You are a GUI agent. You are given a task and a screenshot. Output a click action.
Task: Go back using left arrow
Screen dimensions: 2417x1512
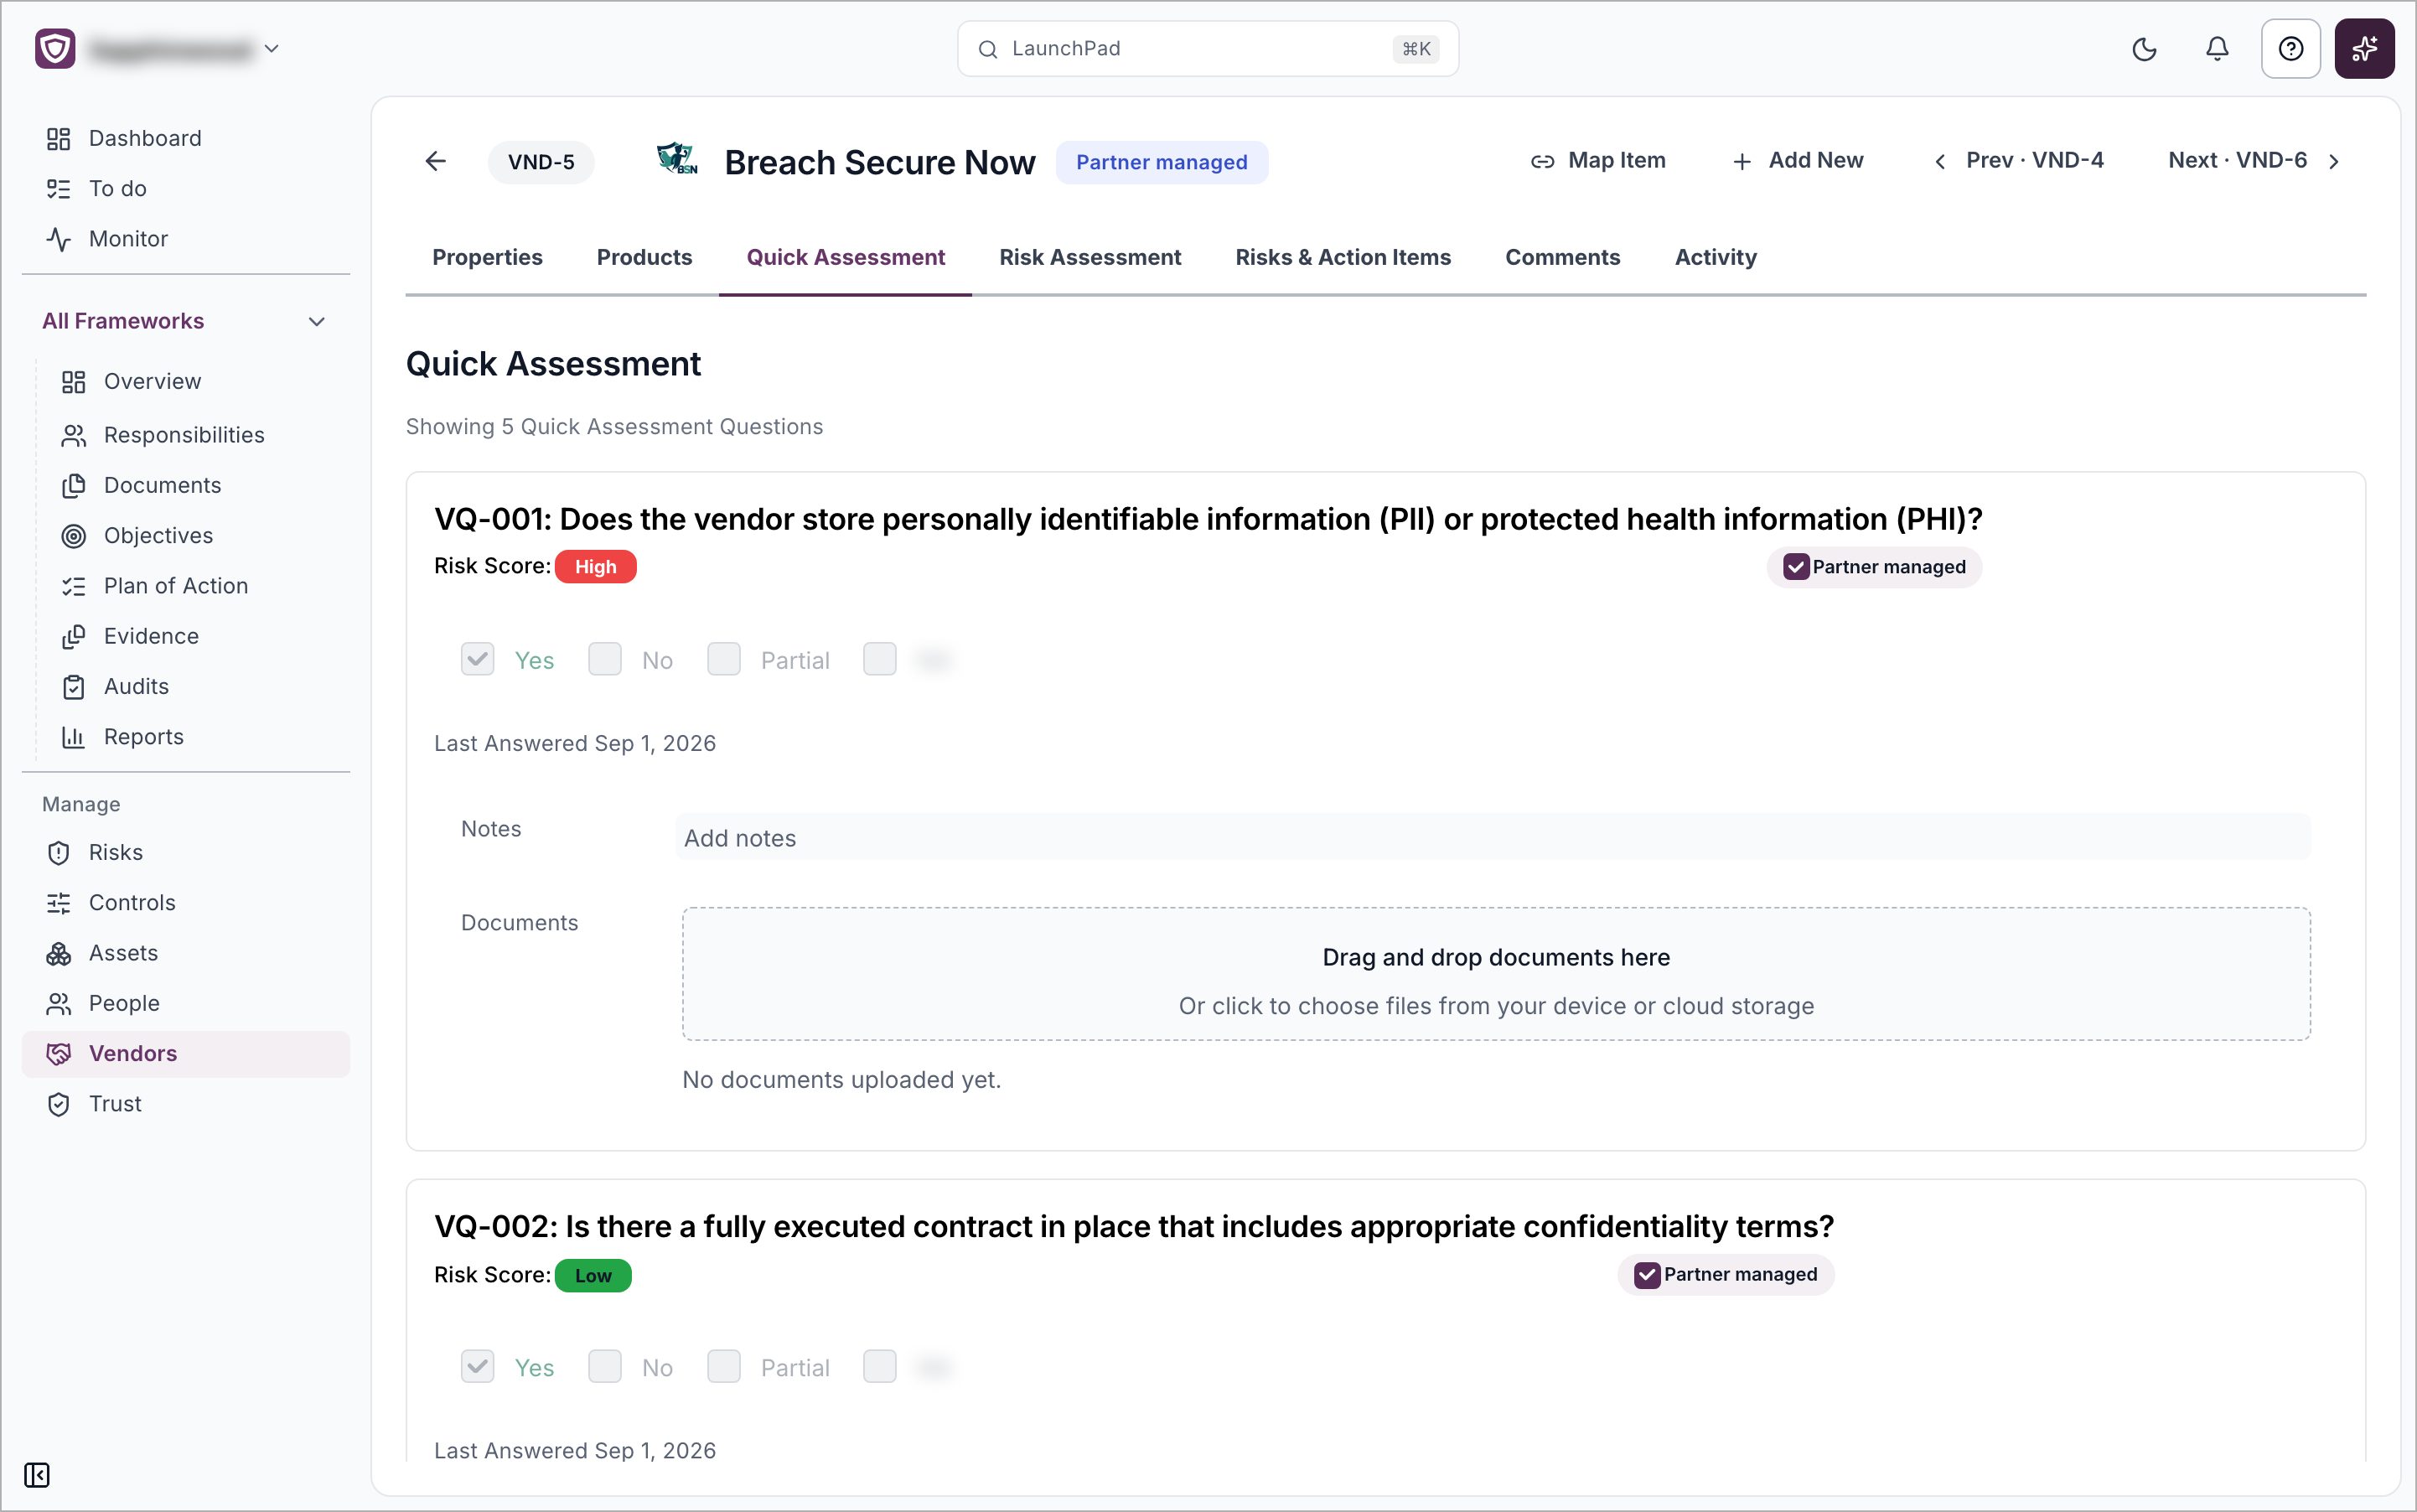[x=435, y=161]
